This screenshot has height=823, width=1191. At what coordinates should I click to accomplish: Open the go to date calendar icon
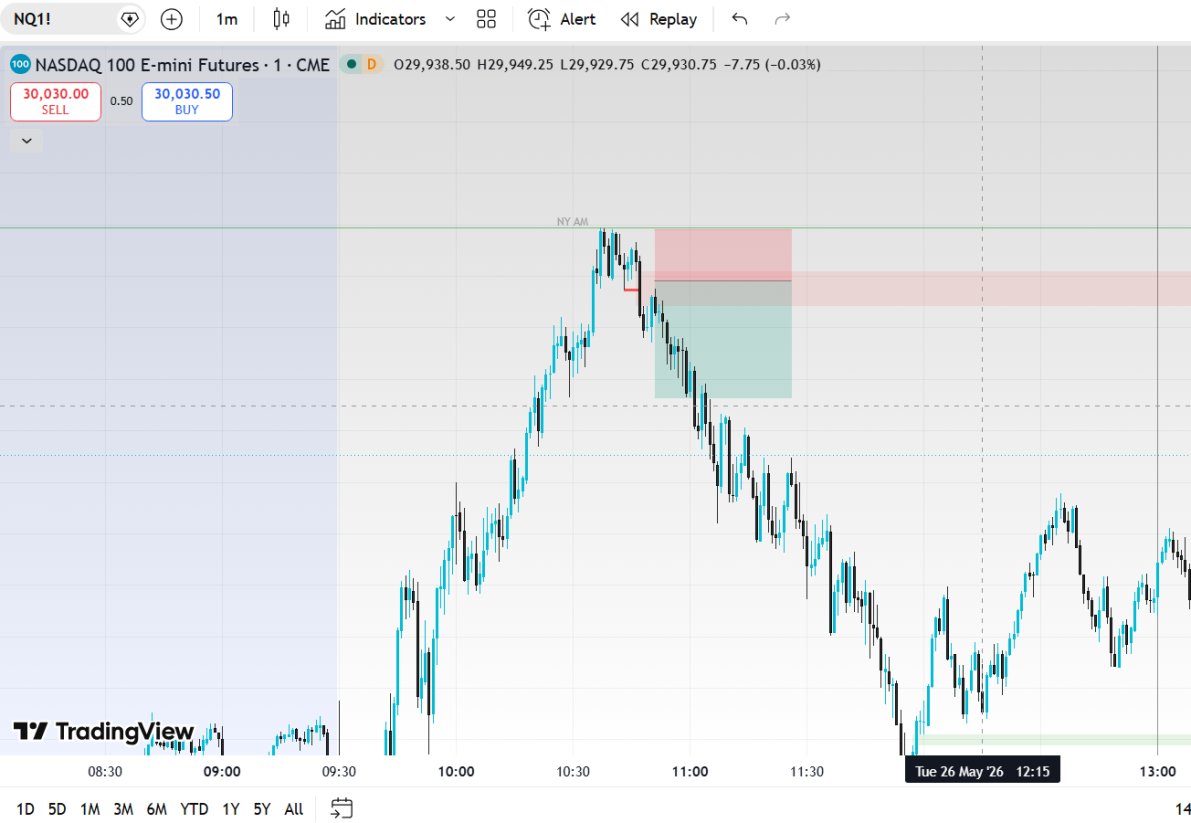342,809
